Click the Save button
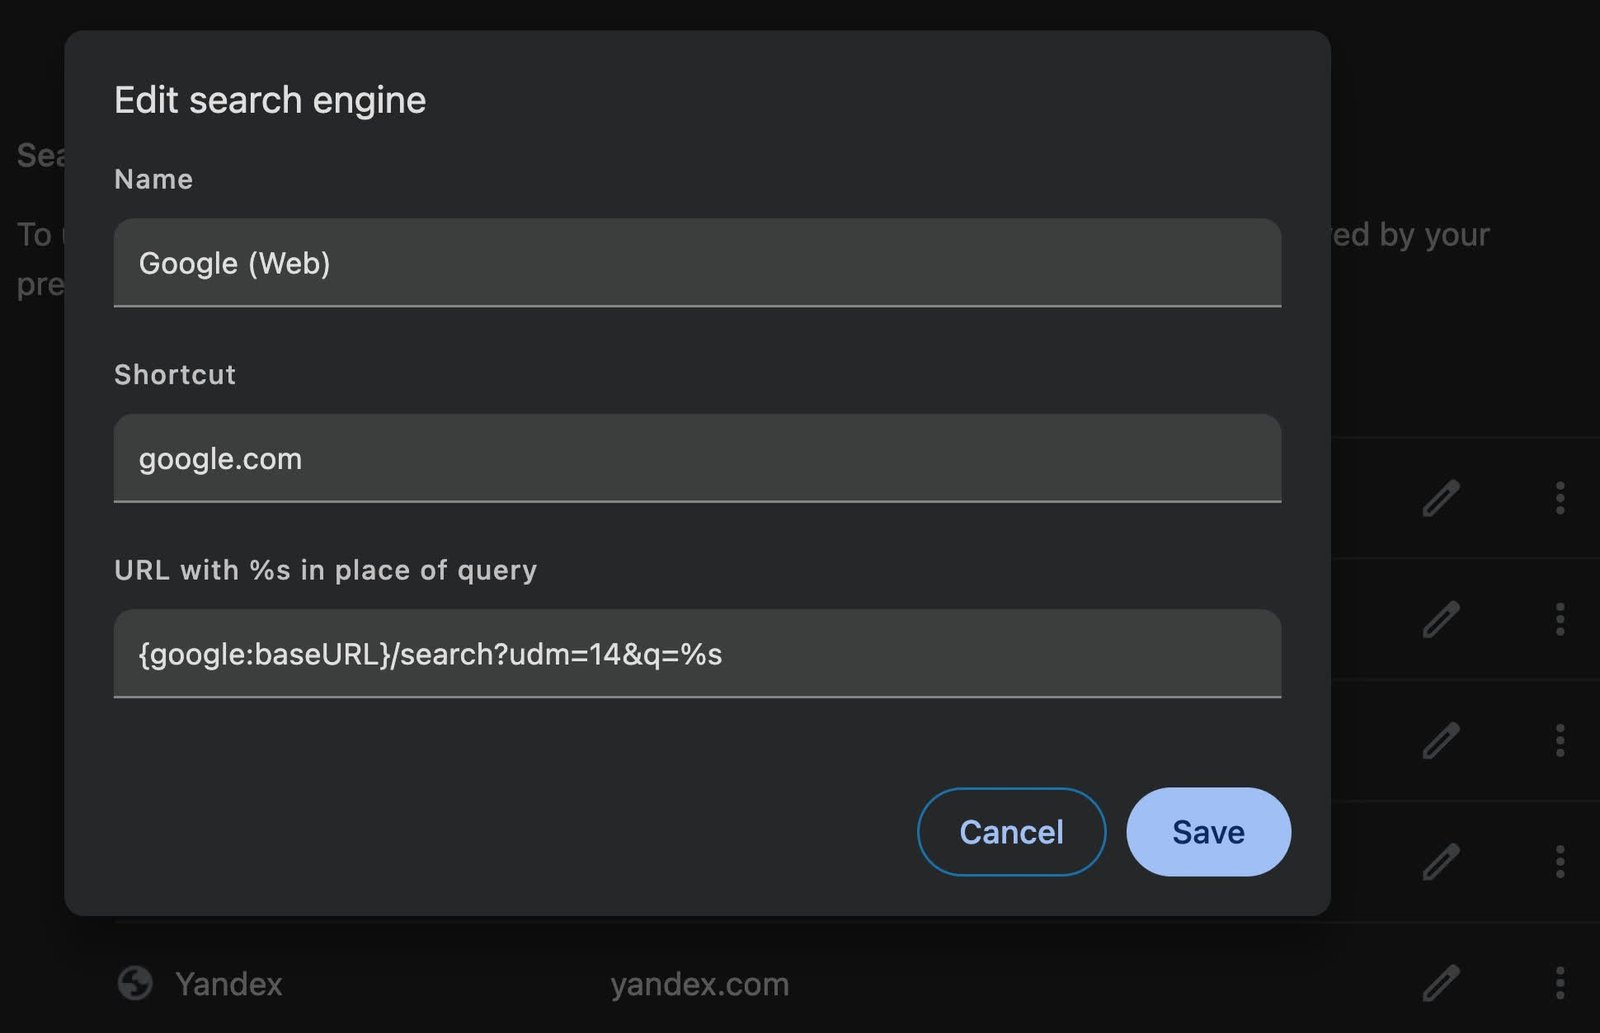 point(1208,831)
